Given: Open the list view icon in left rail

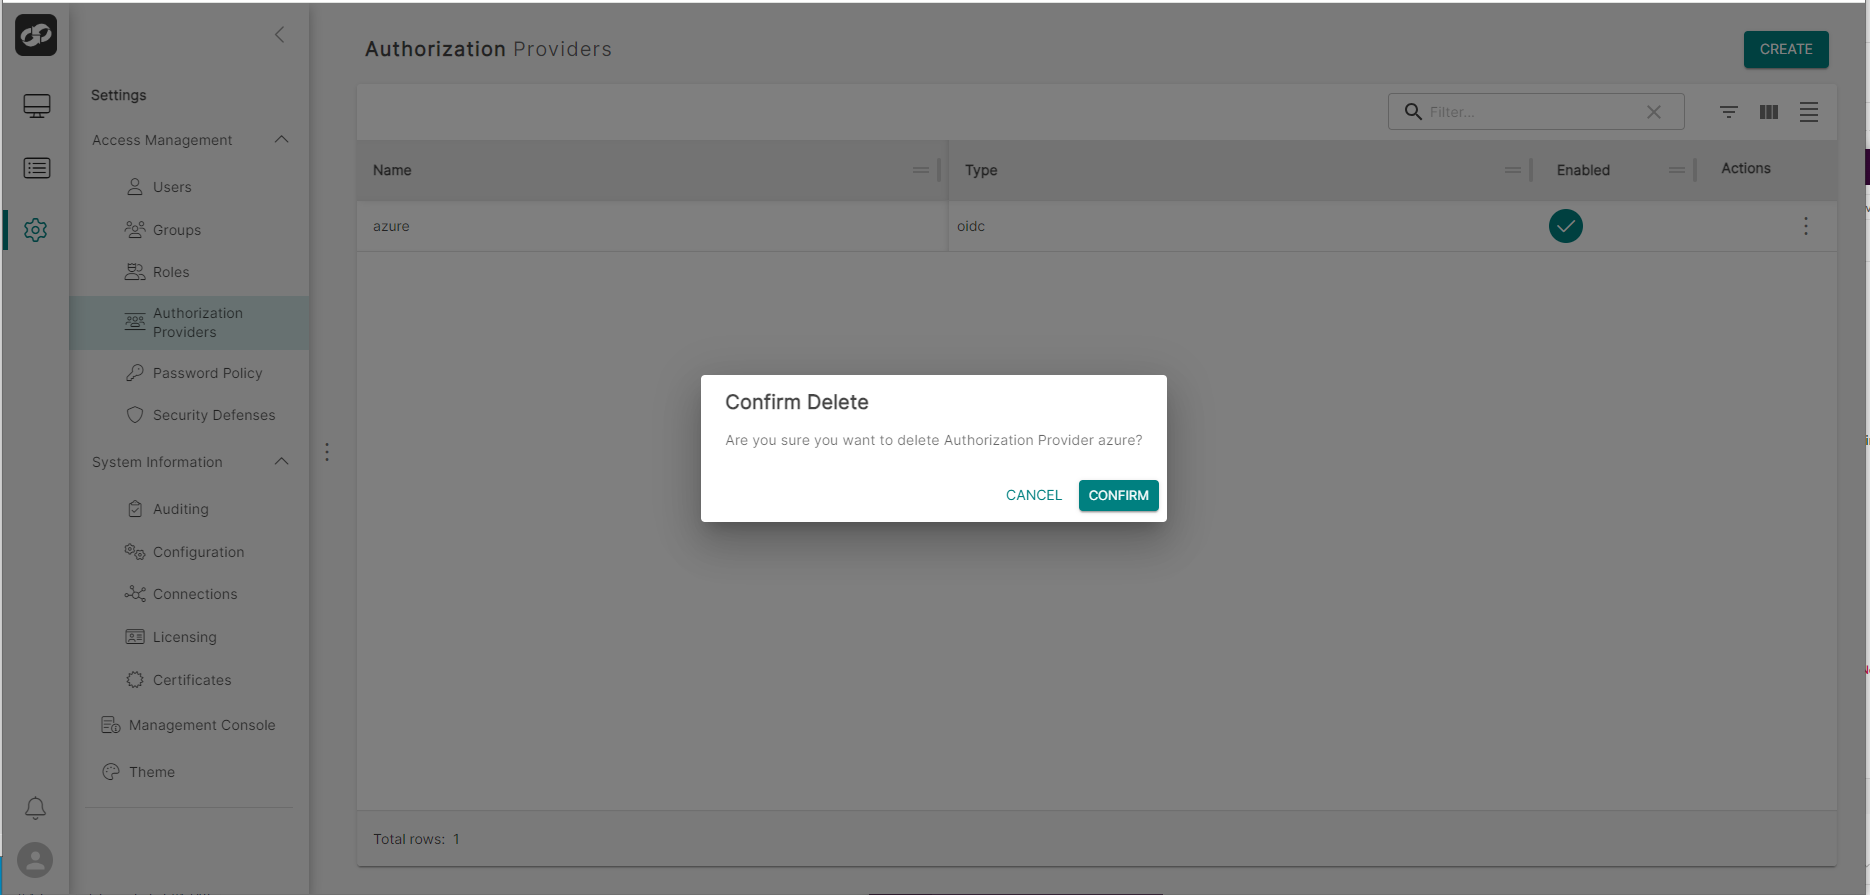Looking at the screenshot, I should [37, 168].
